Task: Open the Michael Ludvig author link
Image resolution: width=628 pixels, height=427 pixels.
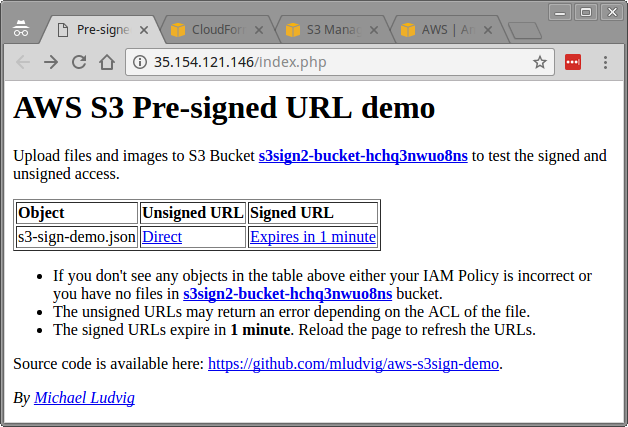Action: 84,398
